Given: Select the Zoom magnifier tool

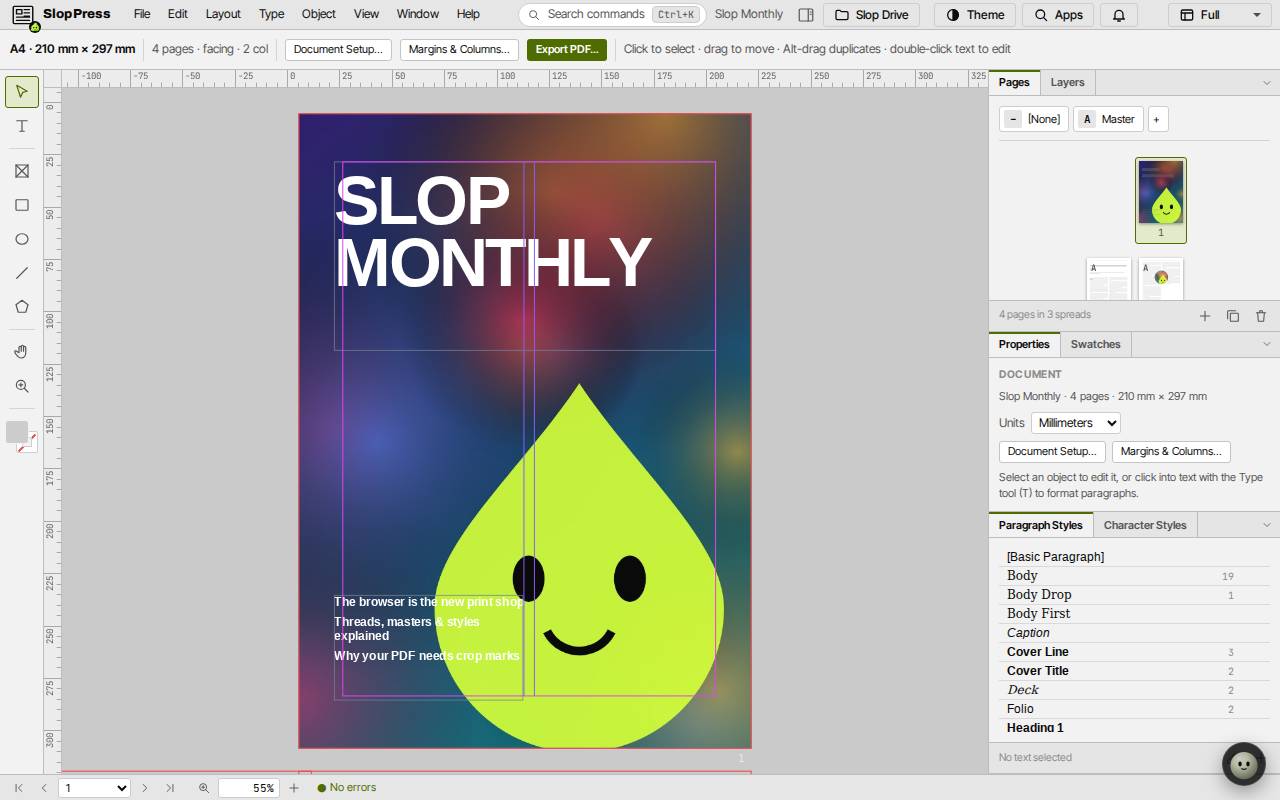Looking at the screenshot, I should (22, 386).
